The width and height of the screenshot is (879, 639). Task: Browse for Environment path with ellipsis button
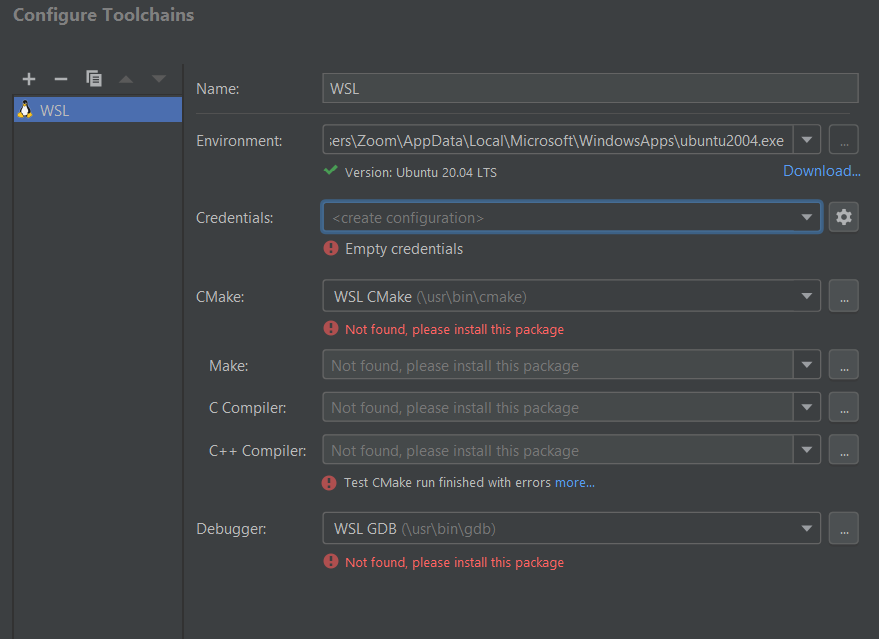click(844, 141)
